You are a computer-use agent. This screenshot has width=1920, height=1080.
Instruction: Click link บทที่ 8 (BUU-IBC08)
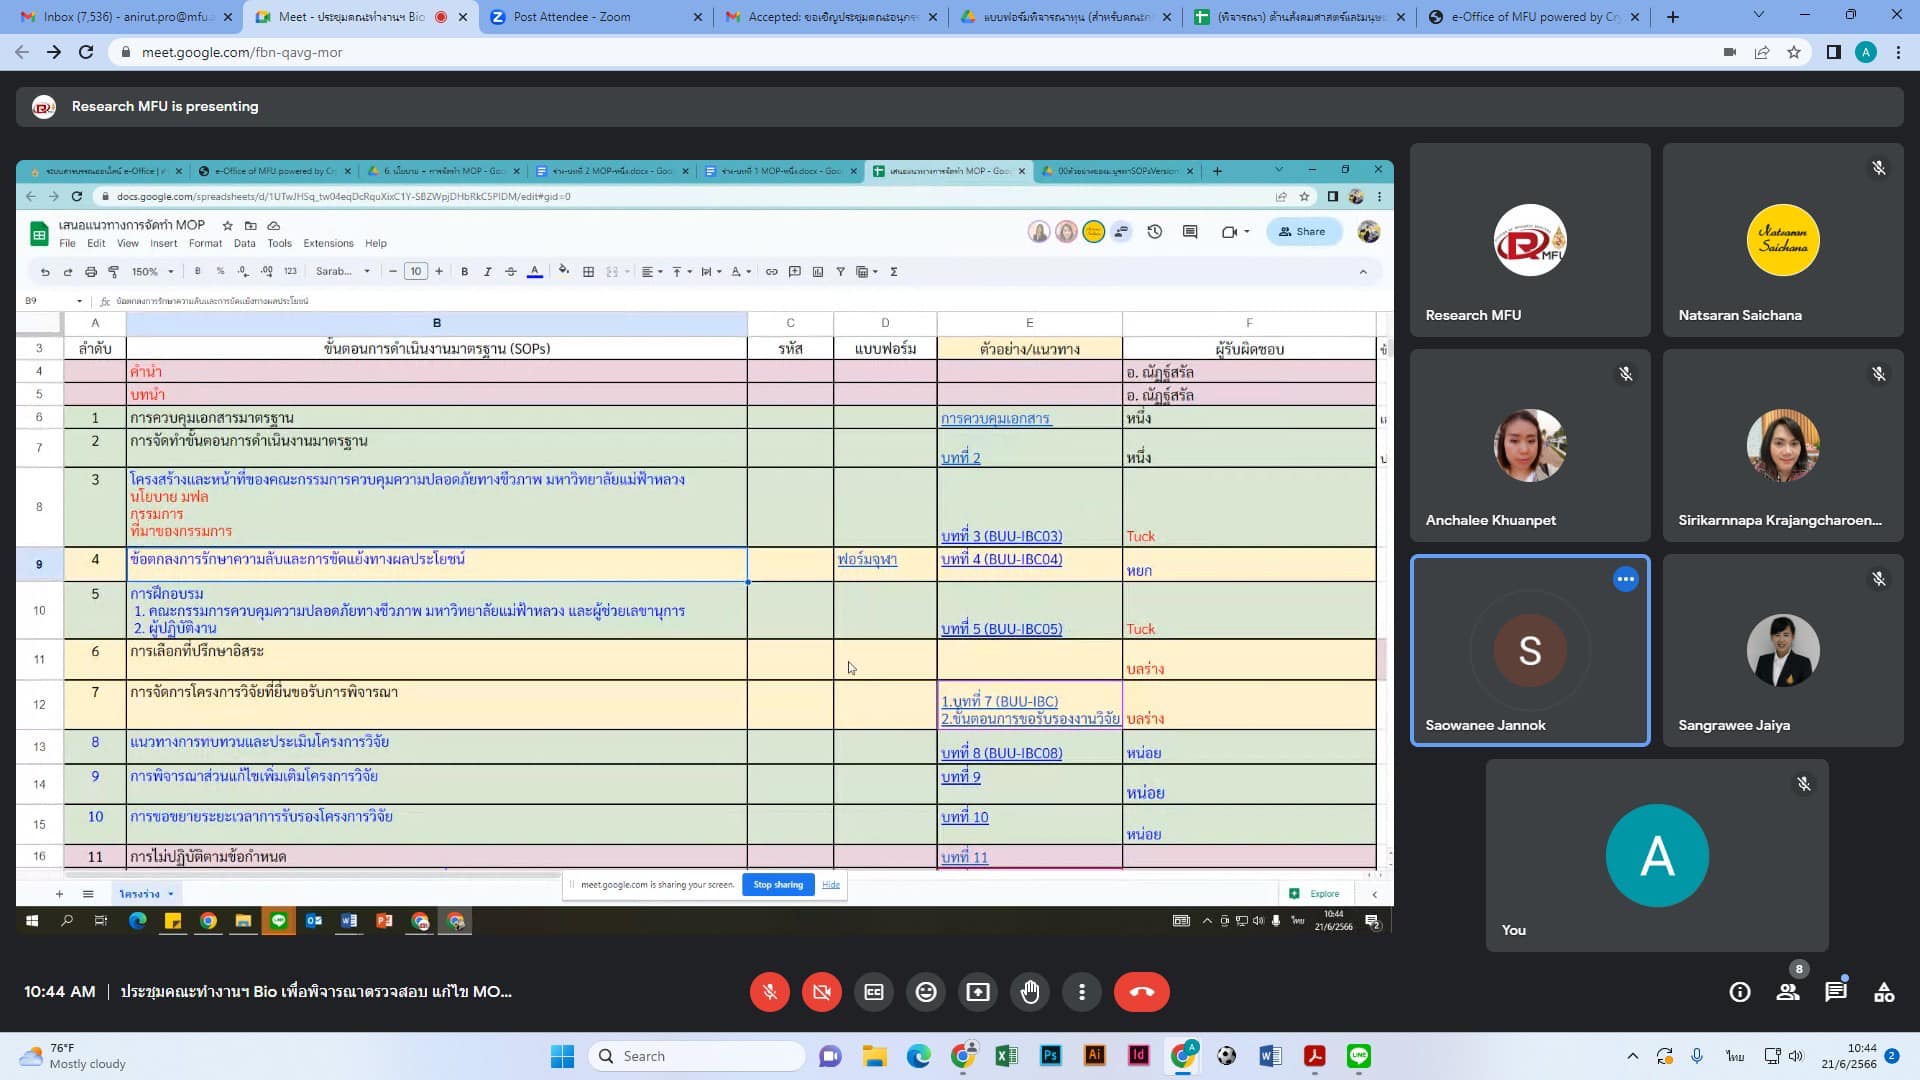[1002, 753]
